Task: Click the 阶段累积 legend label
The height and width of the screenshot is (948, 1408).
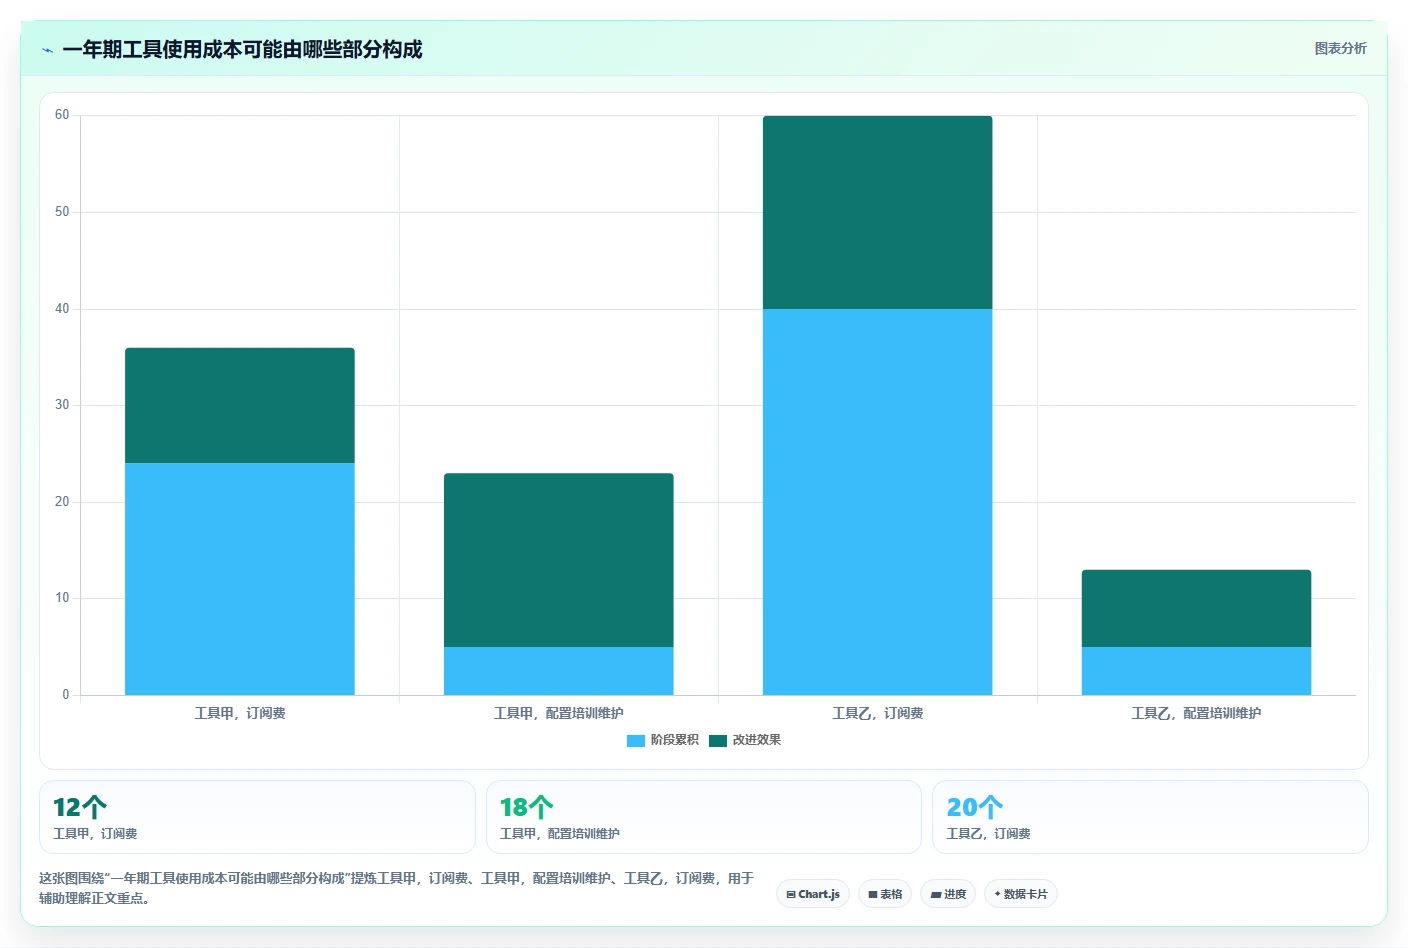Action: [675, 741]
